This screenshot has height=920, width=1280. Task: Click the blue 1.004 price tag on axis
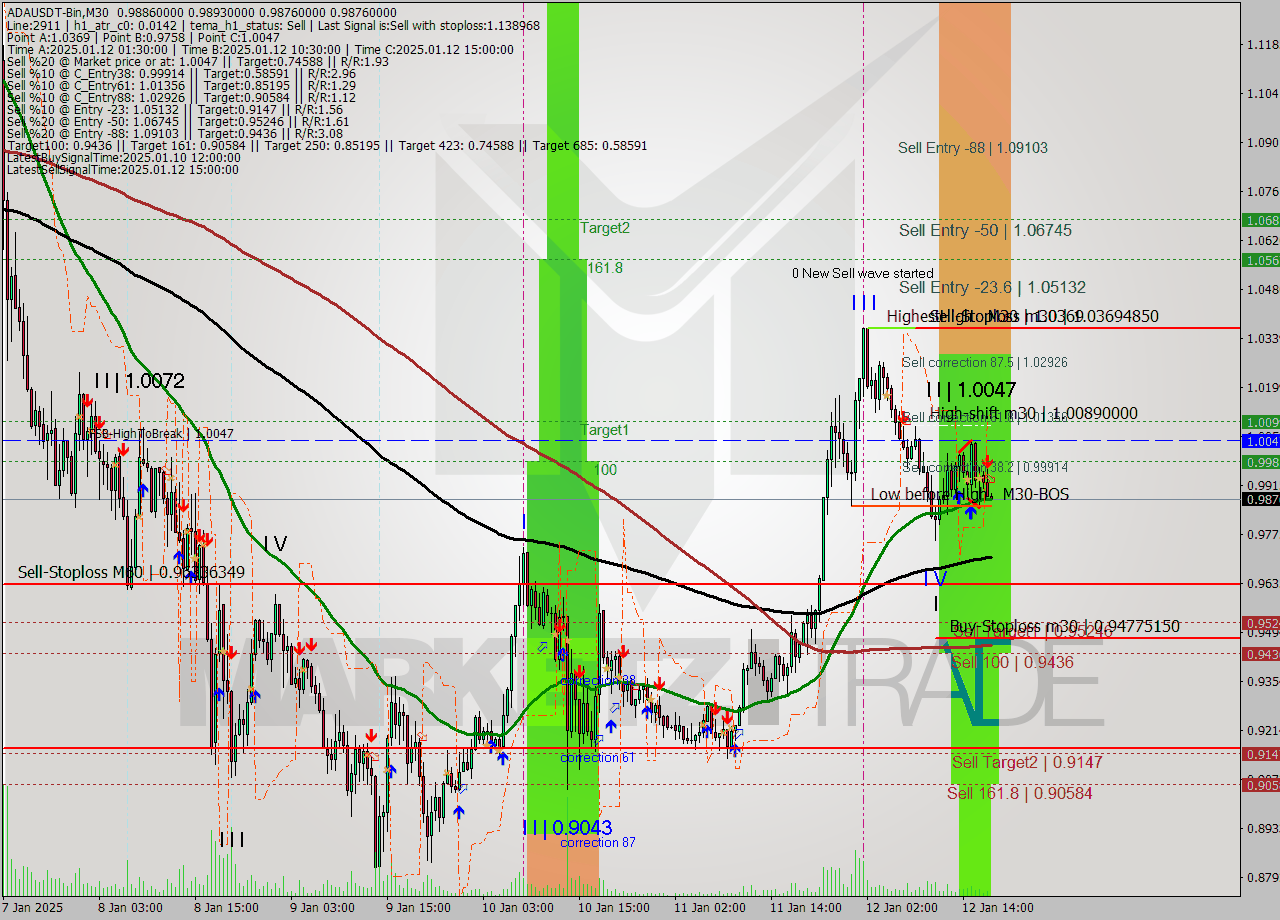(x=1260, y=440)
